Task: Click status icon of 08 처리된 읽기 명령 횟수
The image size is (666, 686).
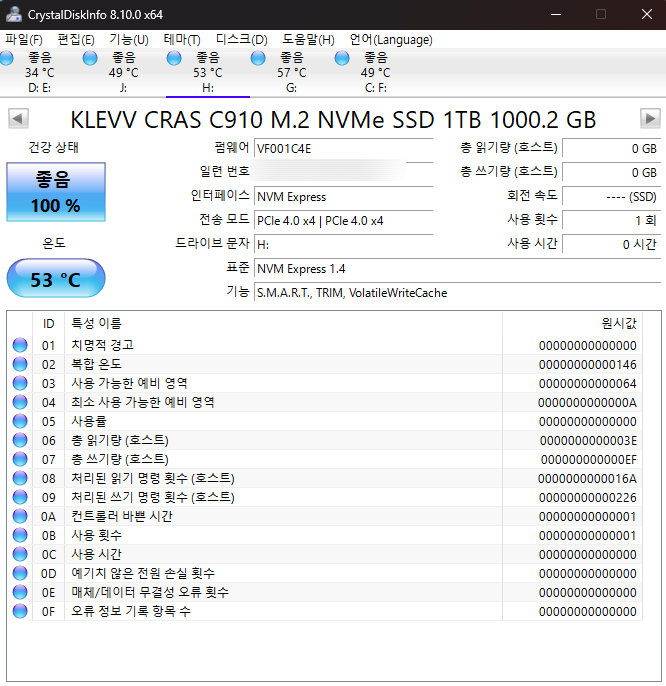Action: [x=20, y=478]
